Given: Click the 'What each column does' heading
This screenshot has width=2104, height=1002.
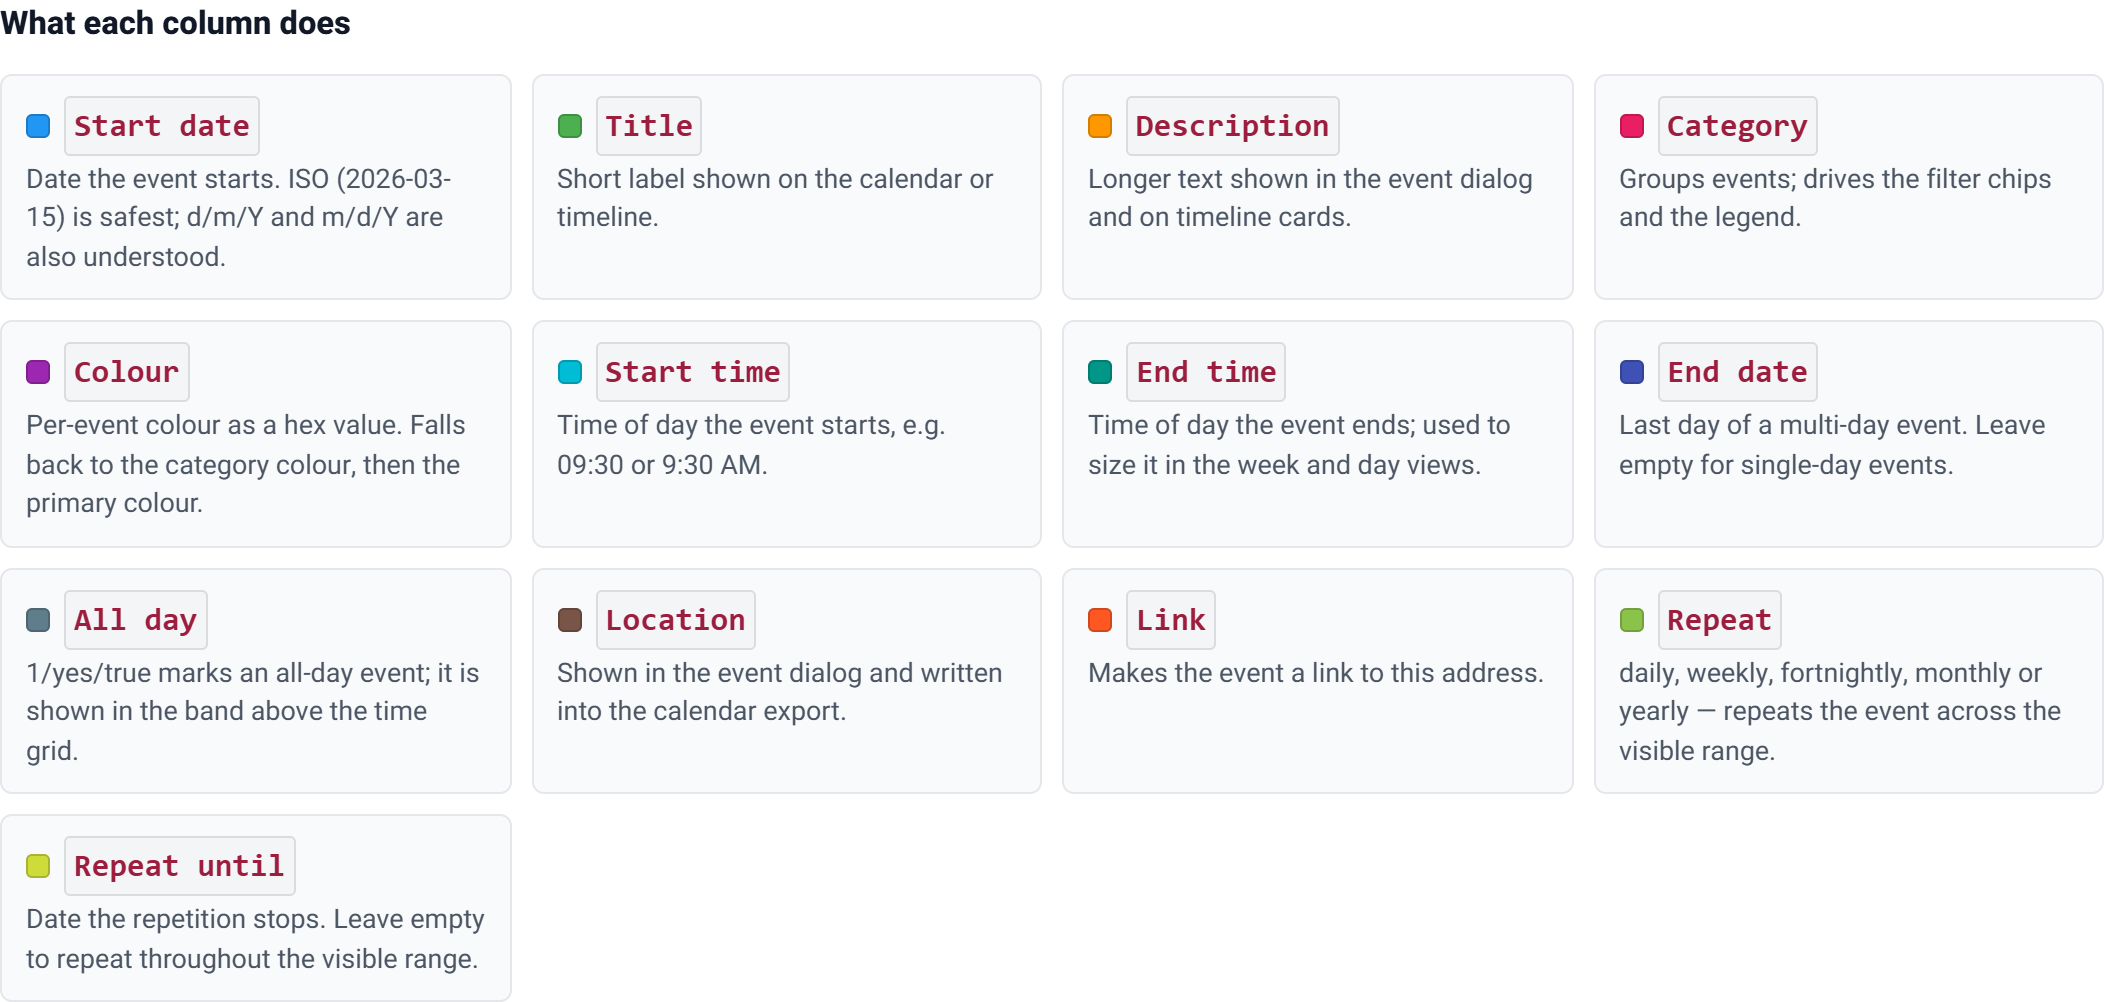Looking at the screenshot, I should [x=175, y=23].
